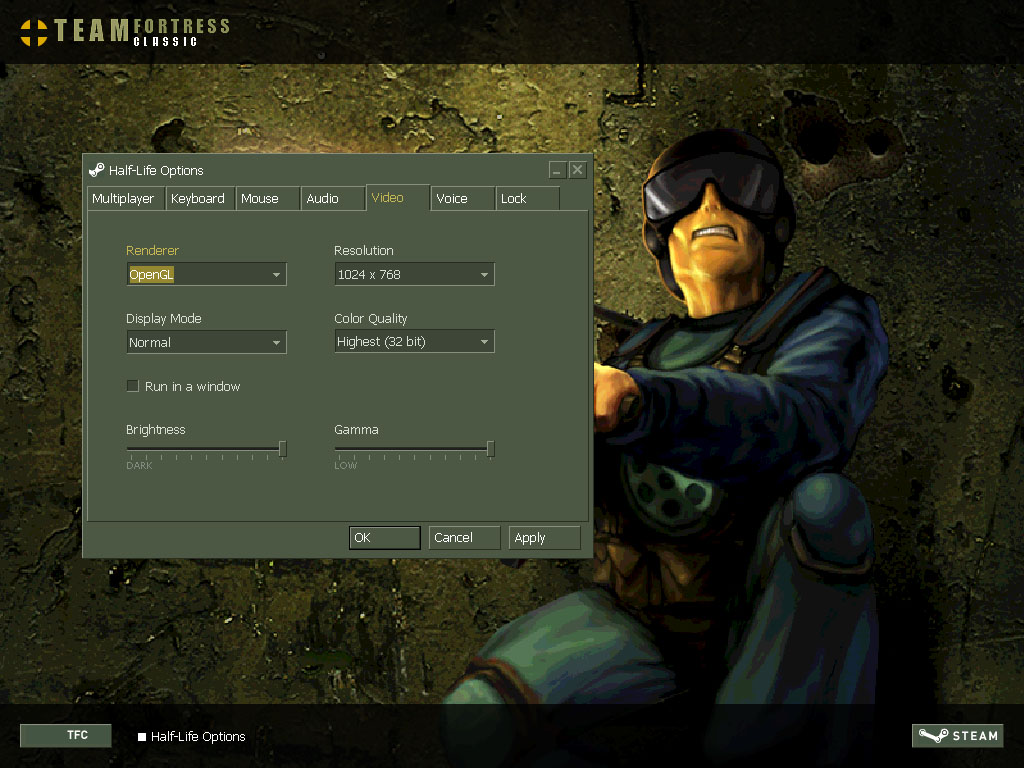Click the Brightness slider handle
Viewport: 1024px width, 768px height.
[282, 449]
